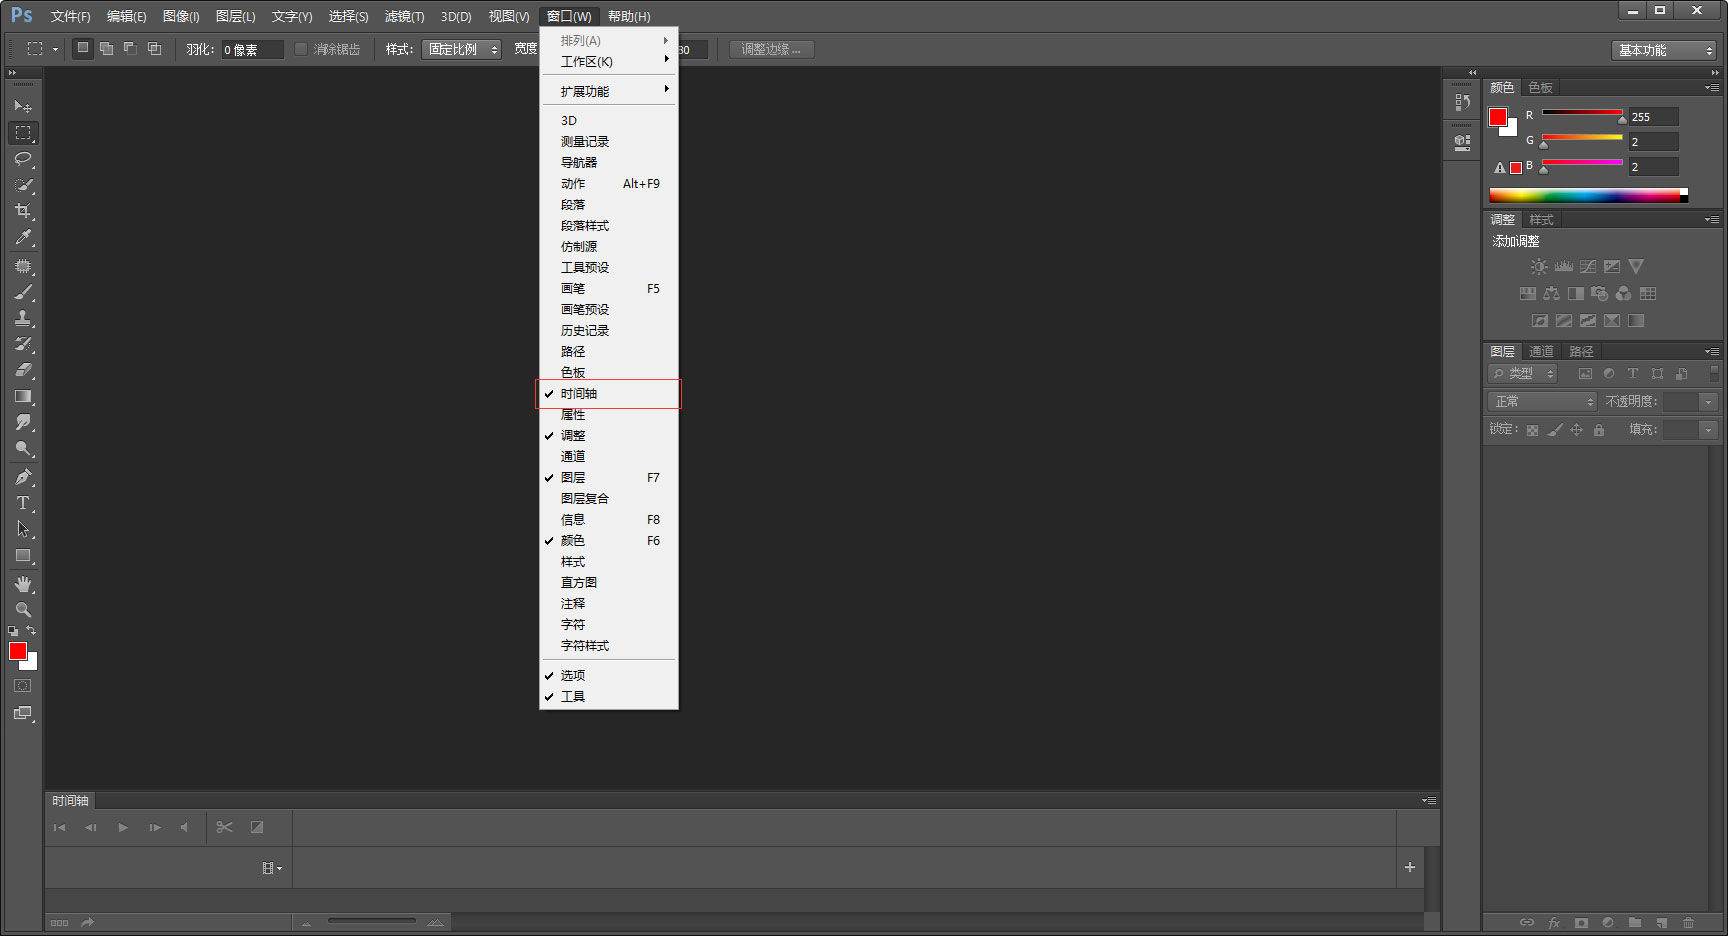The height and width of the screenshot is (936, 1728).
Task: Click the toolbox foreground red color swatch
Action: point(18,652)
